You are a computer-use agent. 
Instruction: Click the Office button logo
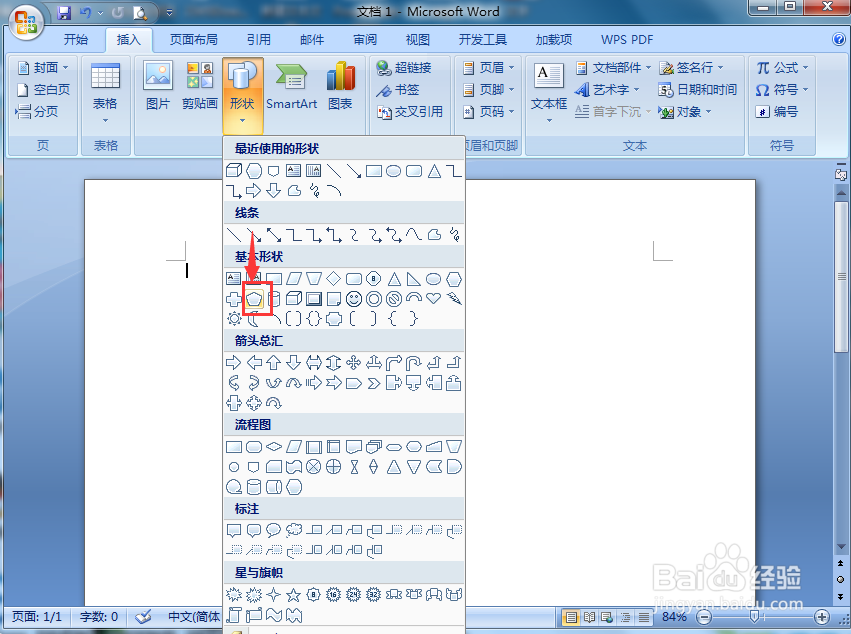pyautogui.click(x=26, y=22)
